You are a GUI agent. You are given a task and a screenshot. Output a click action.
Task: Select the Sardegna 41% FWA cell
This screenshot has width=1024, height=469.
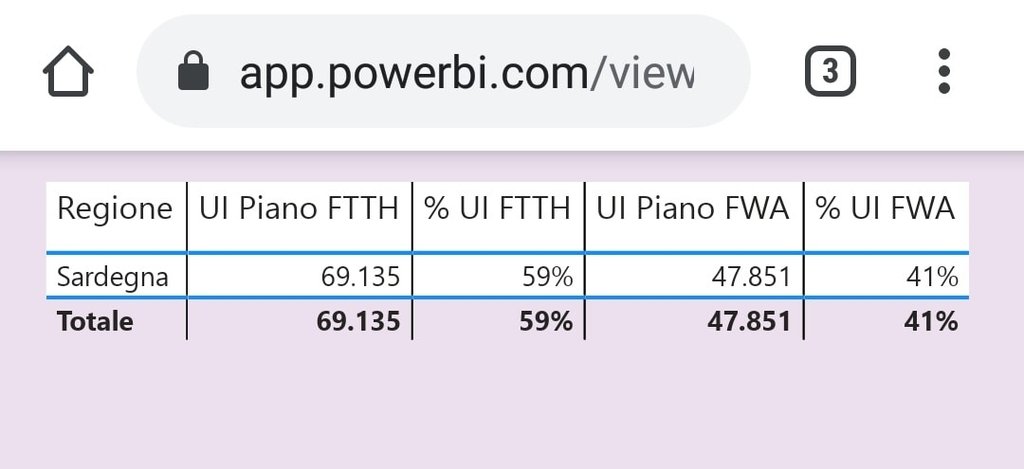[x=933, y=277]
